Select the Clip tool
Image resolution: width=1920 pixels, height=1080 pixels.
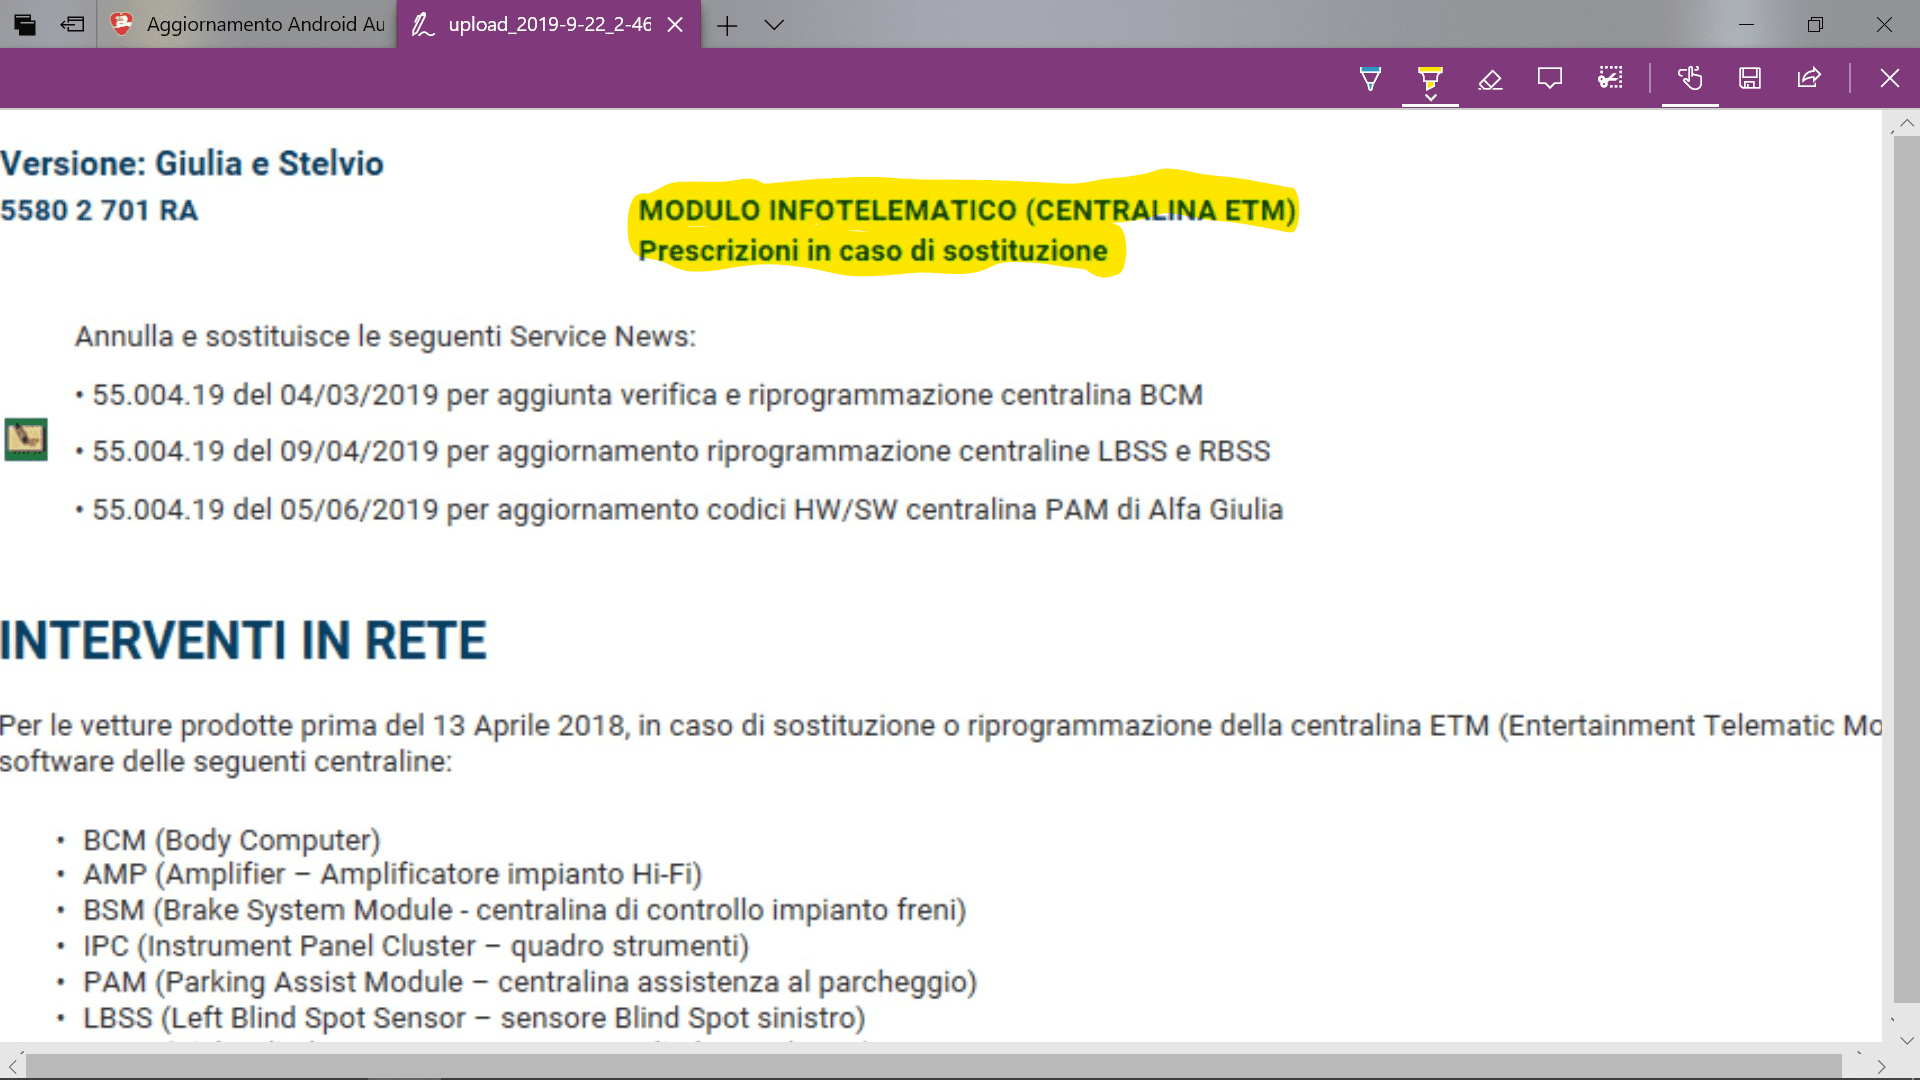point(1610,78)
